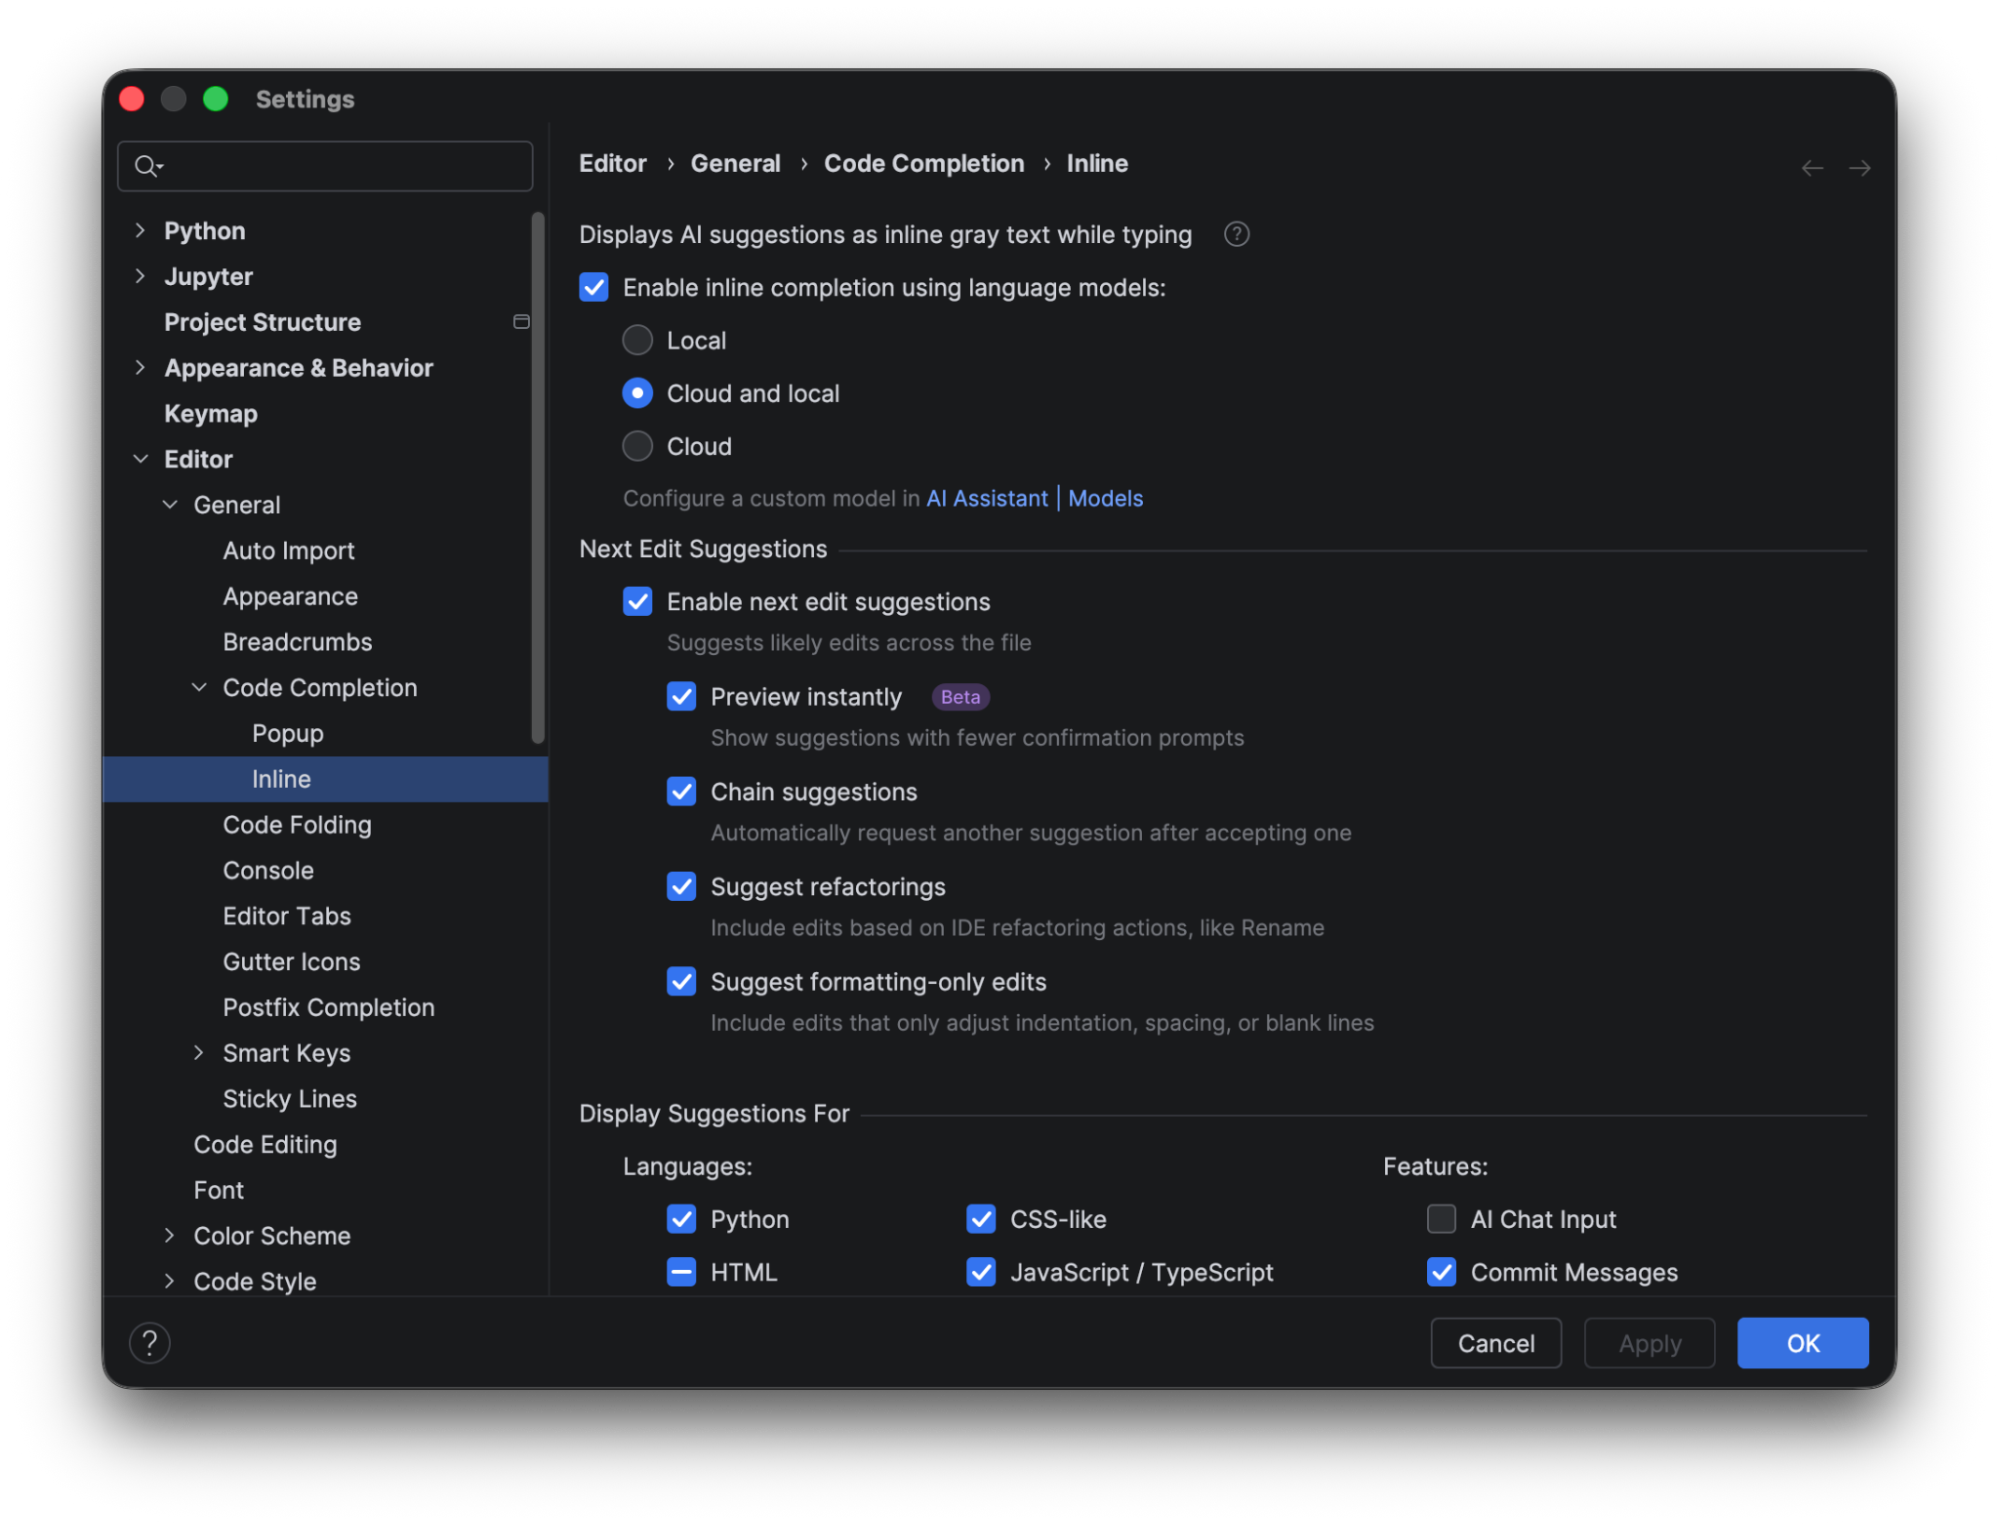
Task: Select Keymap in the settings tree
Action: pyautogui.click(x=211, y=414)
